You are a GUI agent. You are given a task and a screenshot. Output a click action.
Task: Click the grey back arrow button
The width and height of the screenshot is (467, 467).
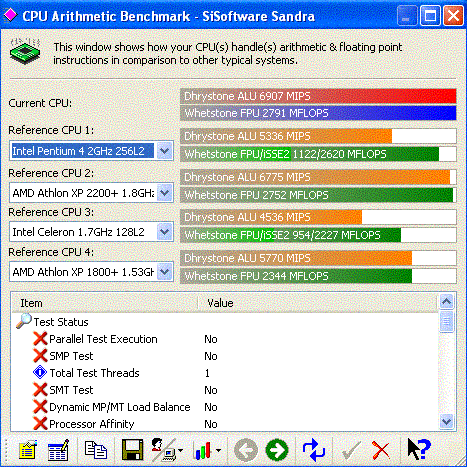click(x=246, y=450)
